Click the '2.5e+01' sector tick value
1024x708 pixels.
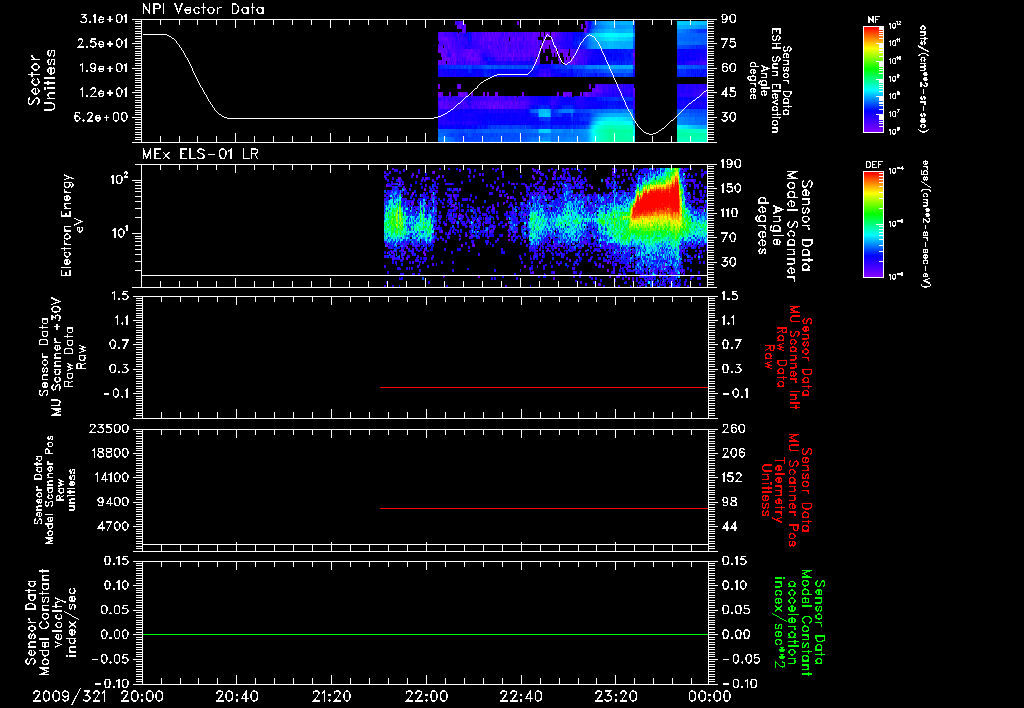point(104,43)
